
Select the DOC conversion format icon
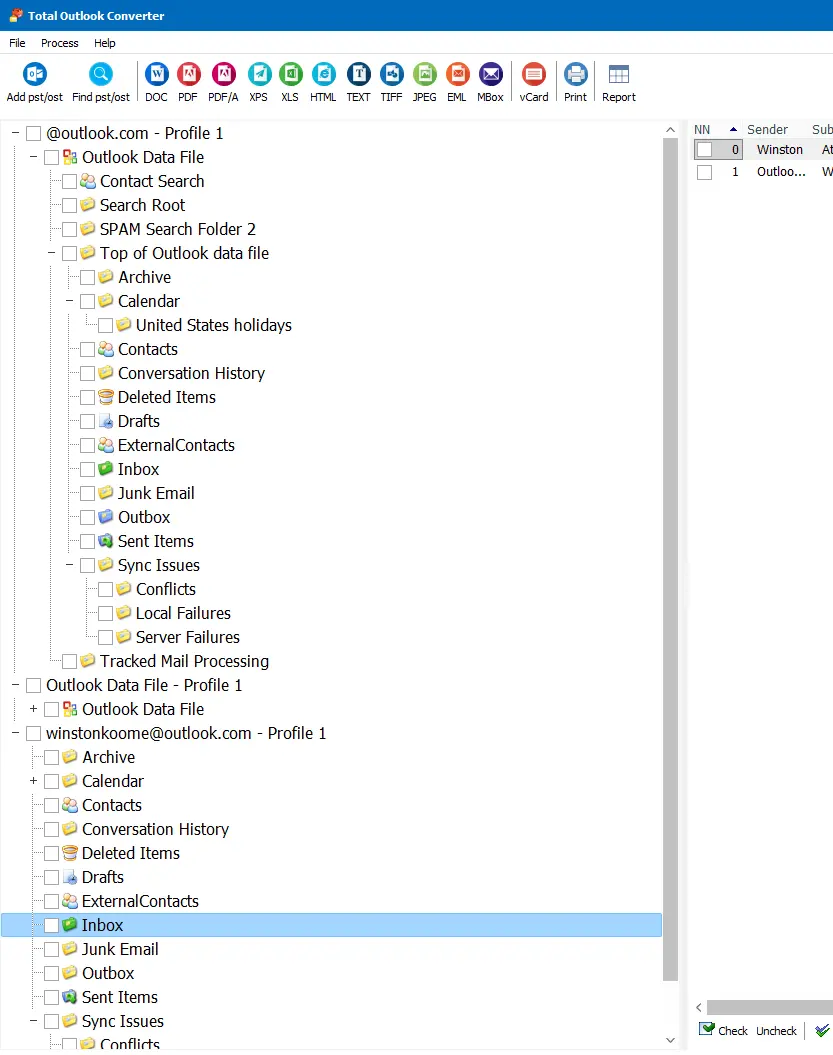click(156, 74)
